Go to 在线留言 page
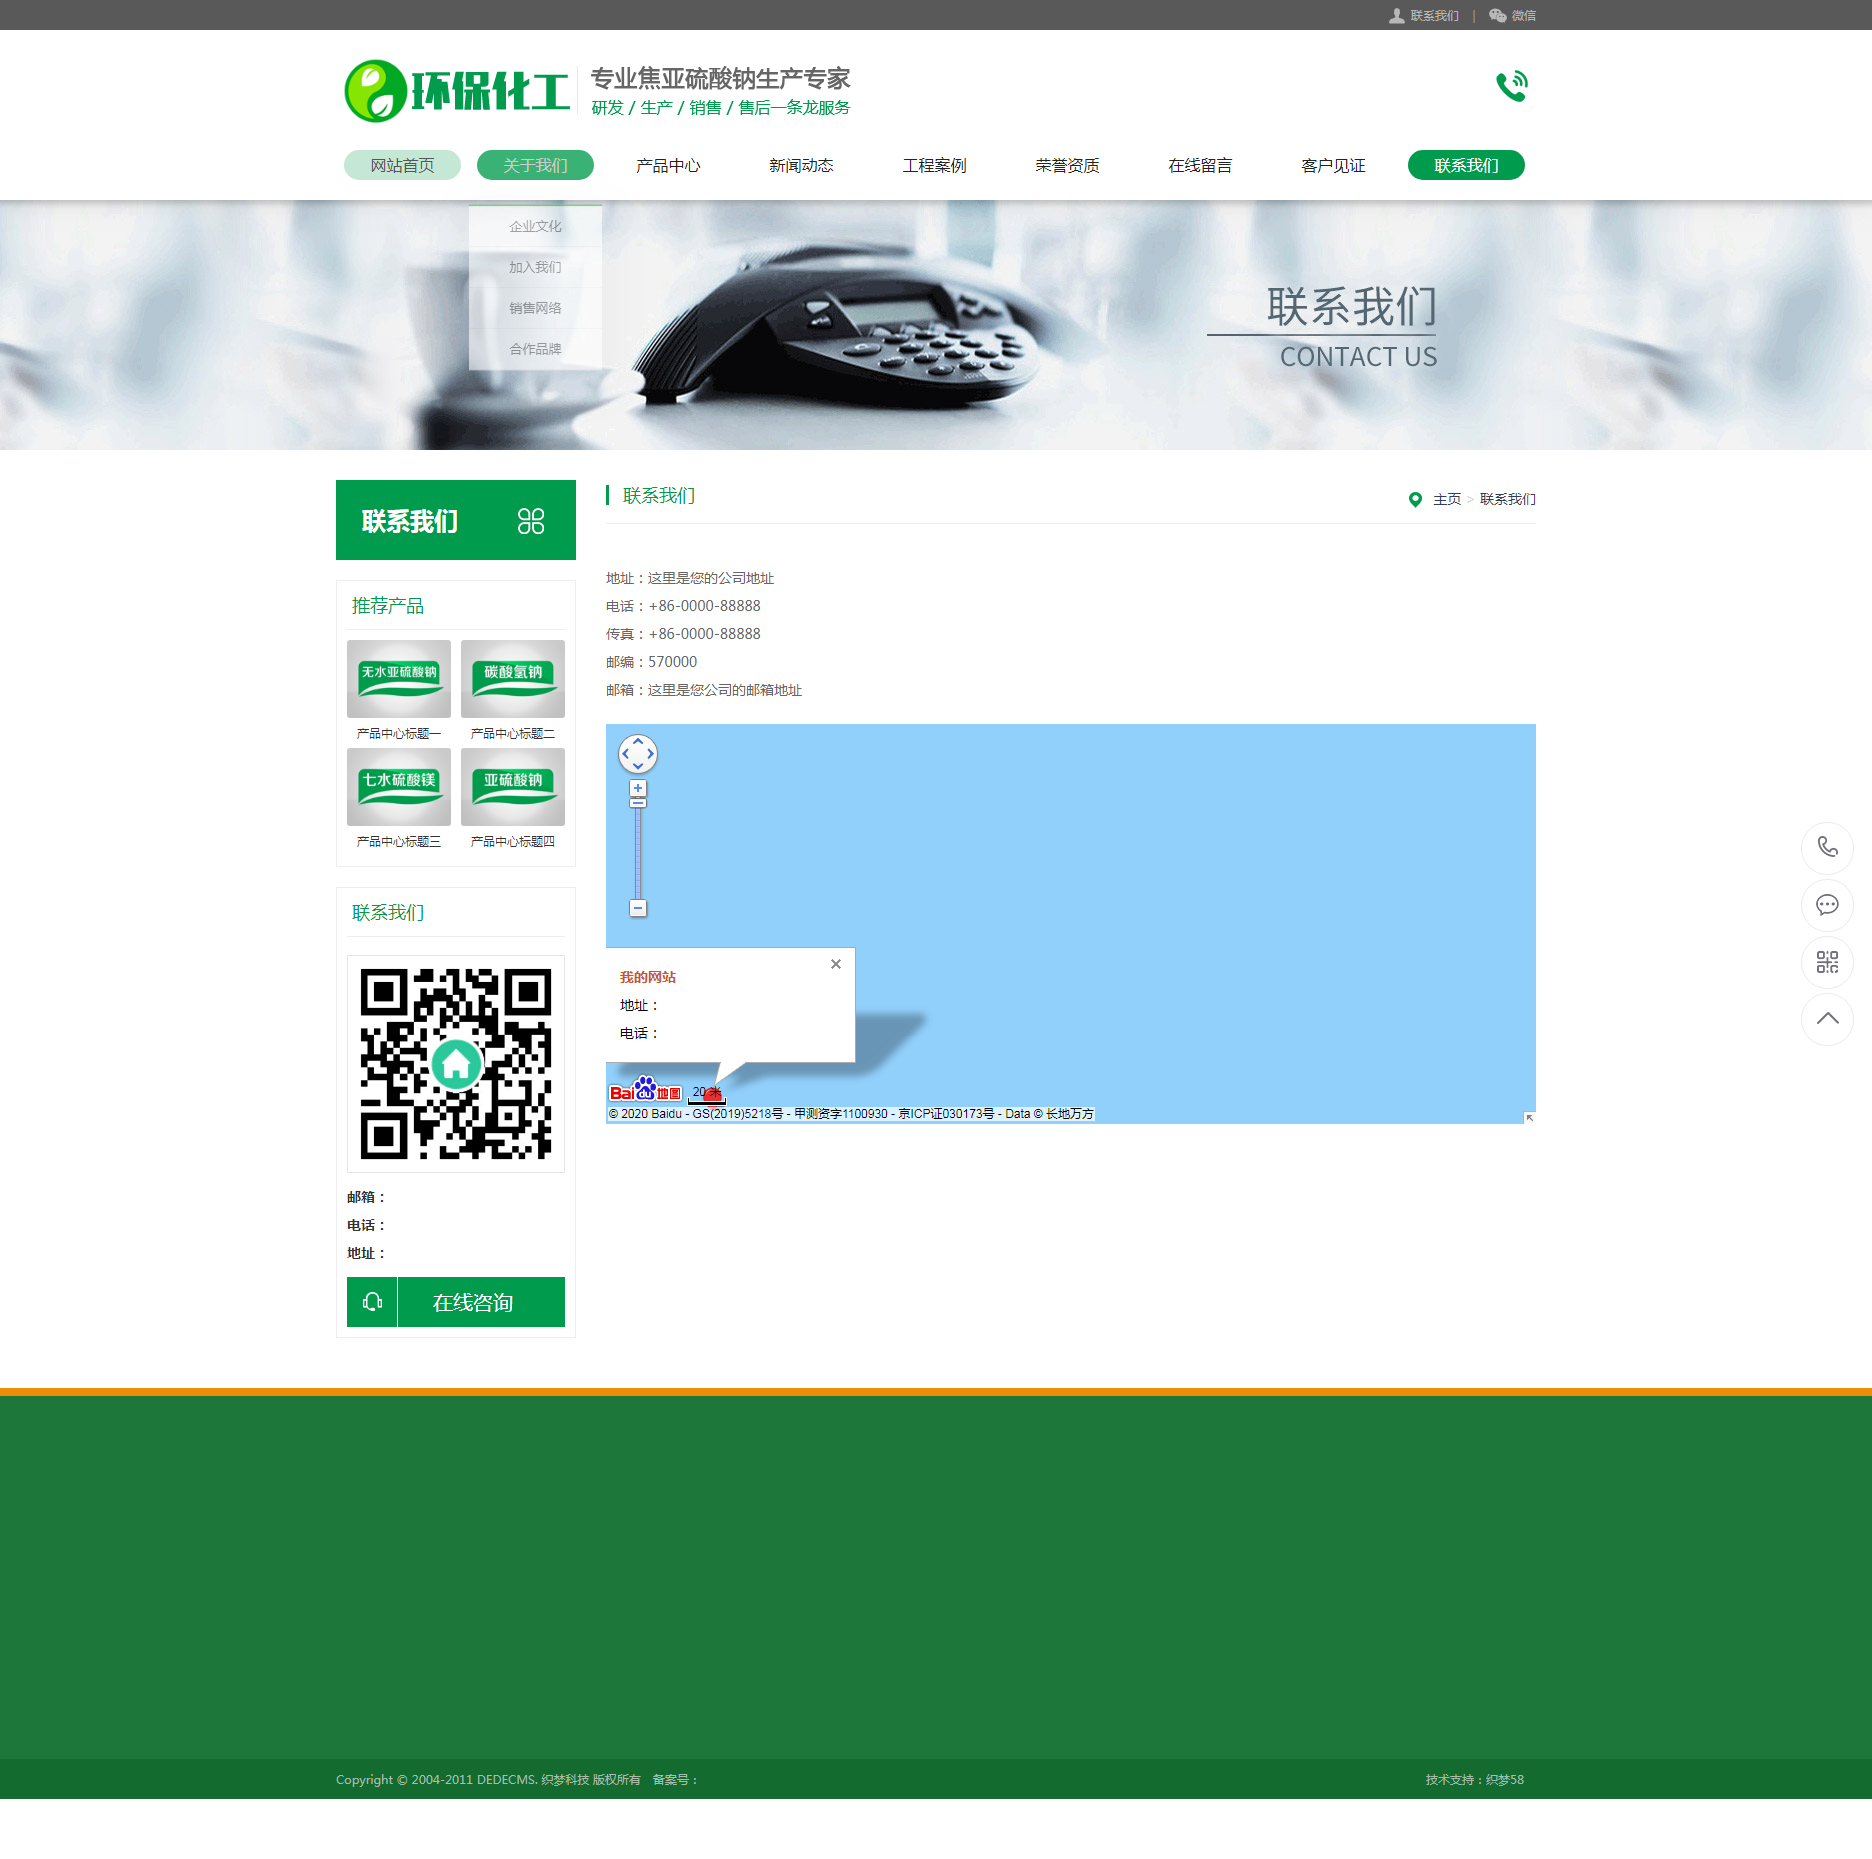Viewport: 1872px width, 1859px height. click(x=1200, y=165)
